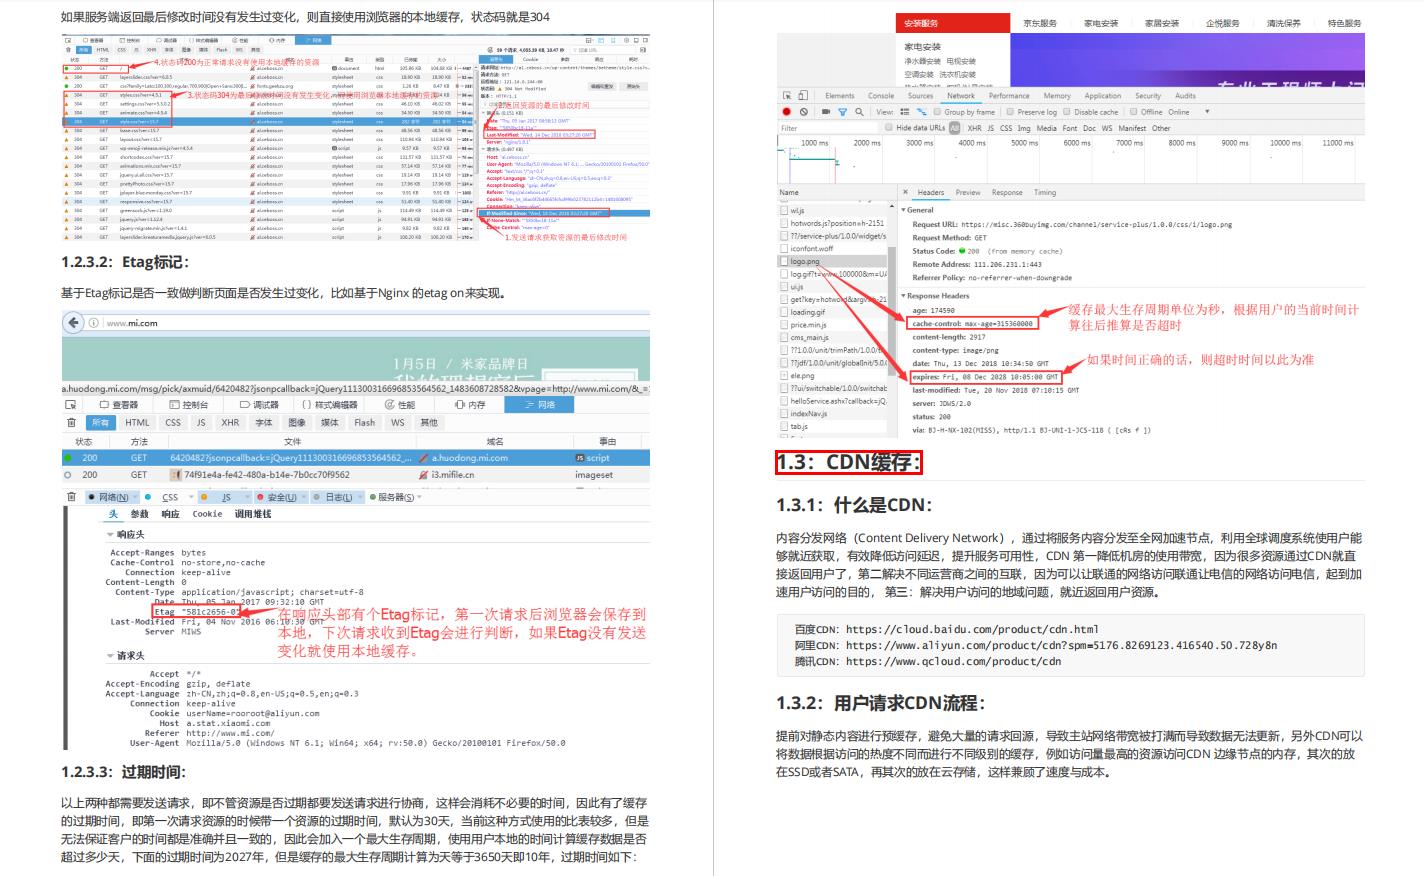Click the capture screenshots camera icon
1424x876 pixels.
(826, 112)
